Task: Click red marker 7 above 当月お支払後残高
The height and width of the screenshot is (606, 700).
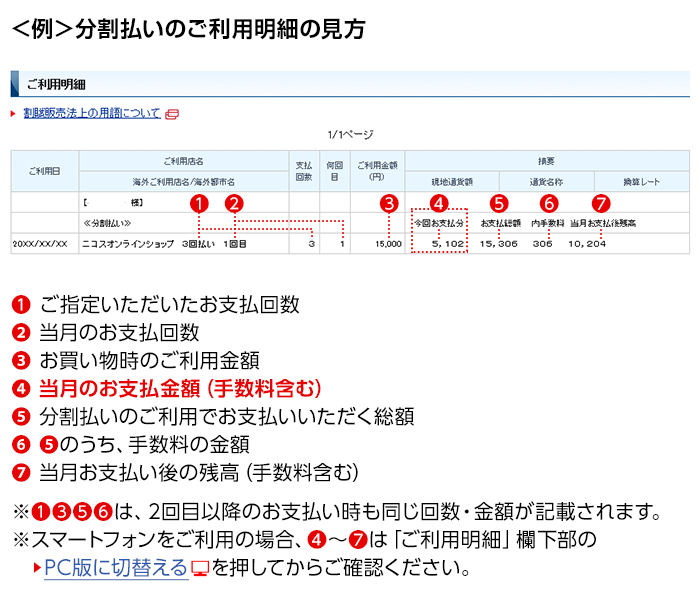Action: pyautogui.click(x=601, y=203)
